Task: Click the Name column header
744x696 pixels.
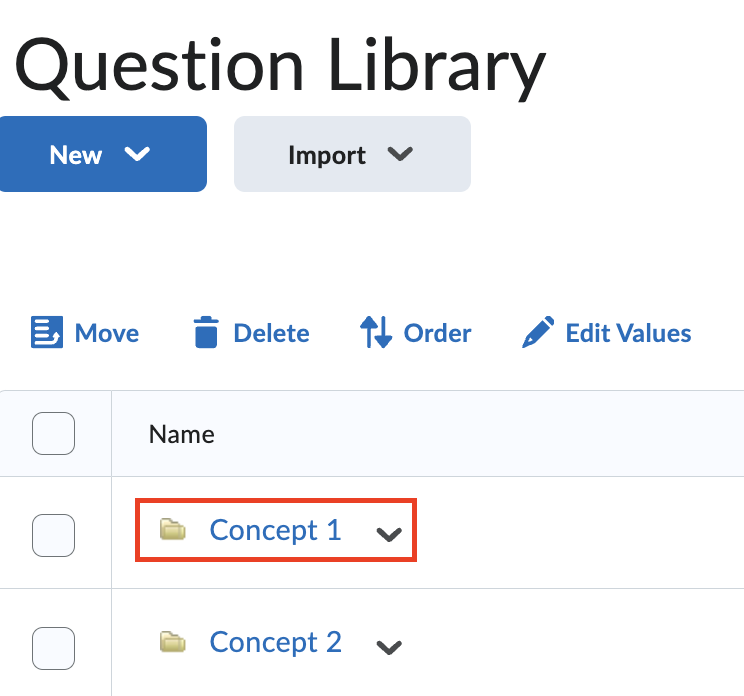Action: click(x=181, y=434)
